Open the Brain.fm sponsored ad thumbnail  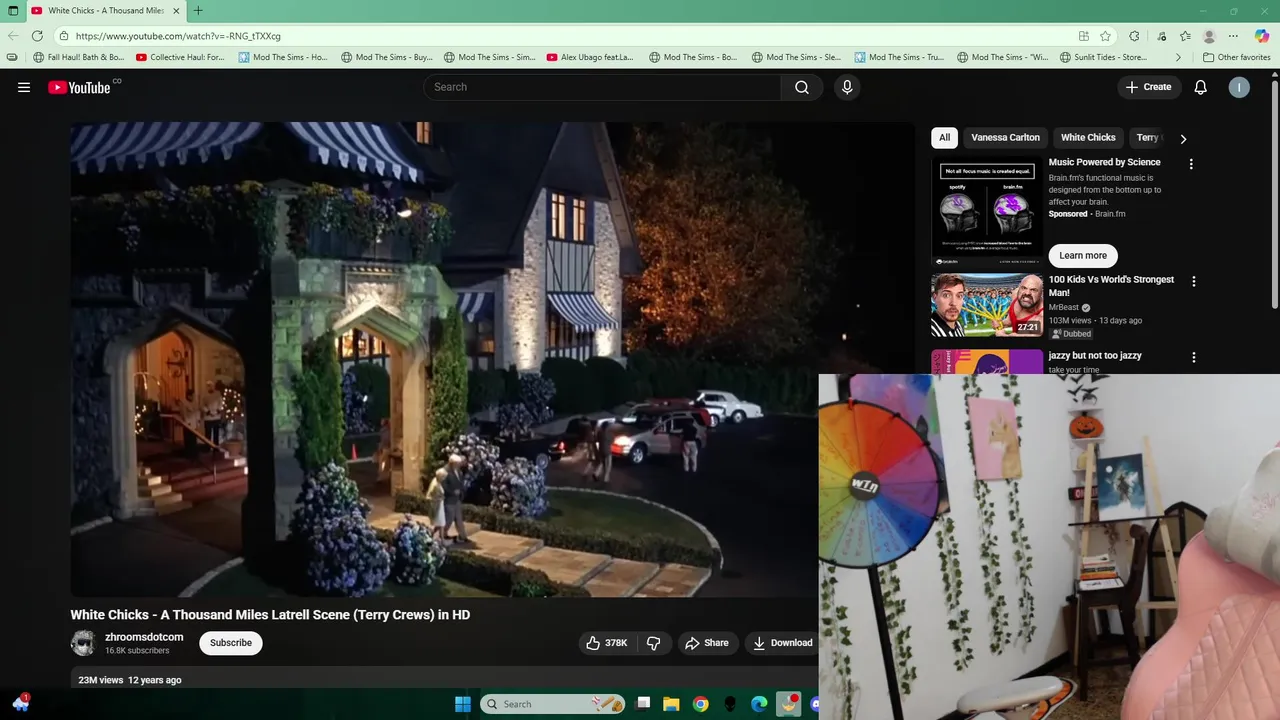pos(987,209)
